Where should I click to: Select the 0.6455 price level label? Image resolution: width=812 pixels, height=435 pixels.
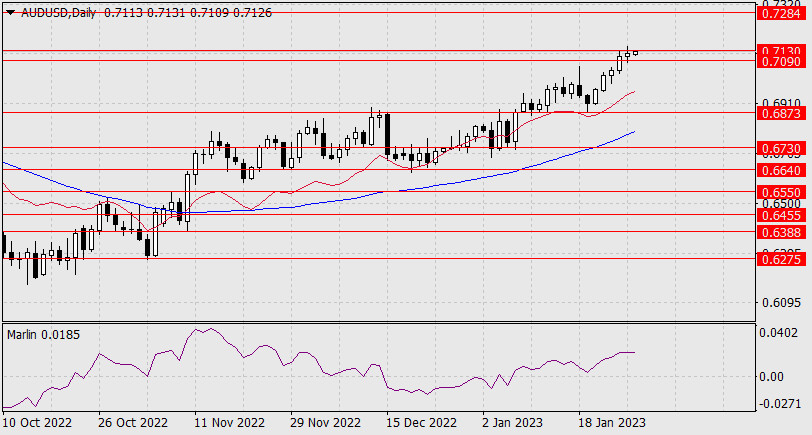pyautogui.click(x=781, y=215)
